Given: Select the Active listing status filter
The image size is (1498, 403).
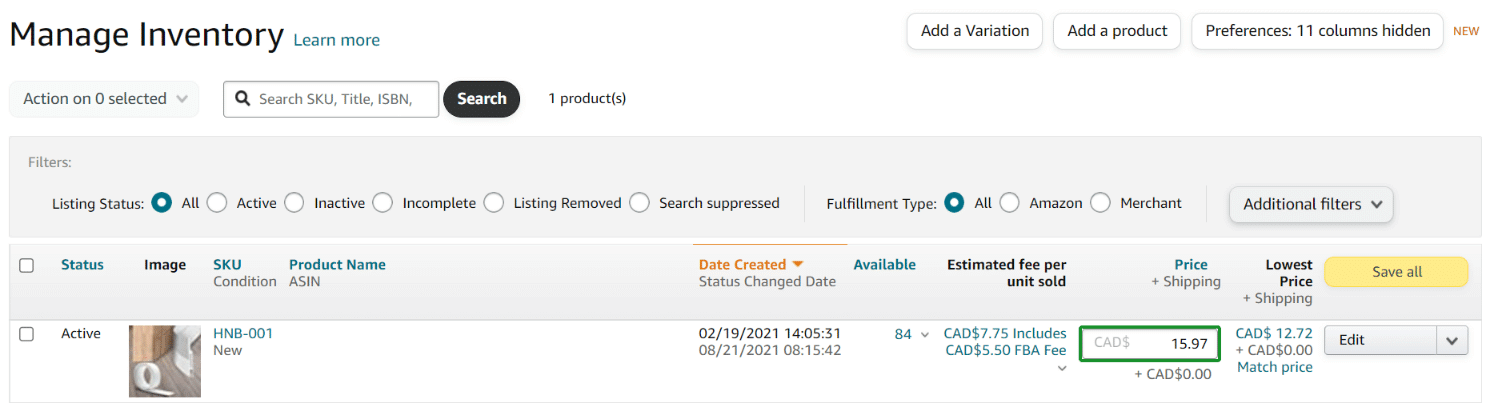Looking at the screenshot, I should click(x=217, y=203).
